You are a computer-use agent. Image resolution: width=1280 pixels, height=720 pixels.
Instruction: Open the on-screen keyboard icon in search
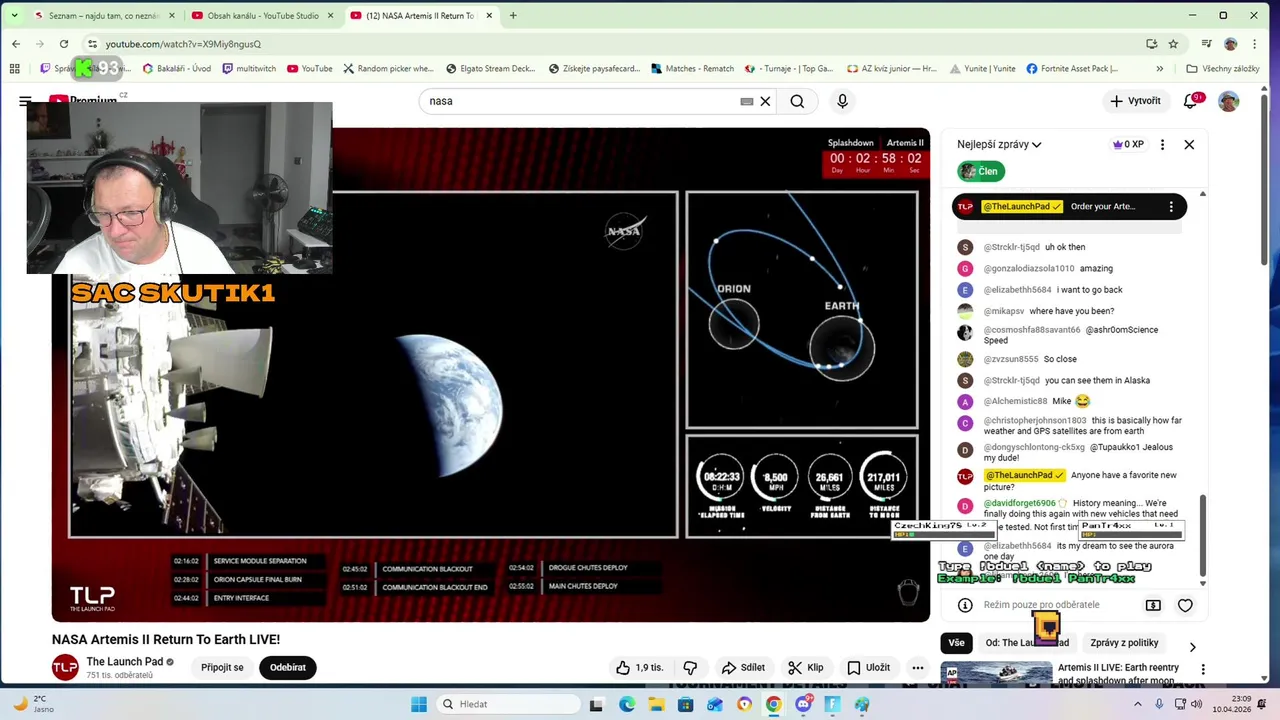pyautogui.click(x=746, y=101)
